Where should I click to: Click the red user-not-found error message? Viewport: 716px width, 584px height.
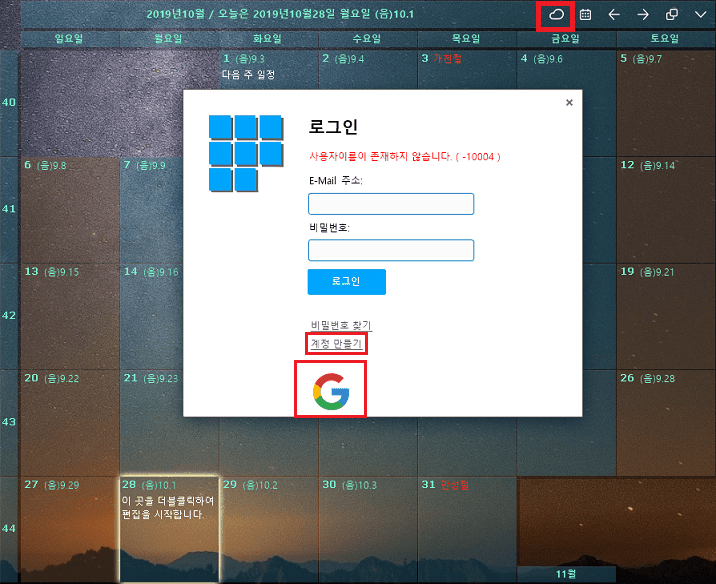point(405,157)
